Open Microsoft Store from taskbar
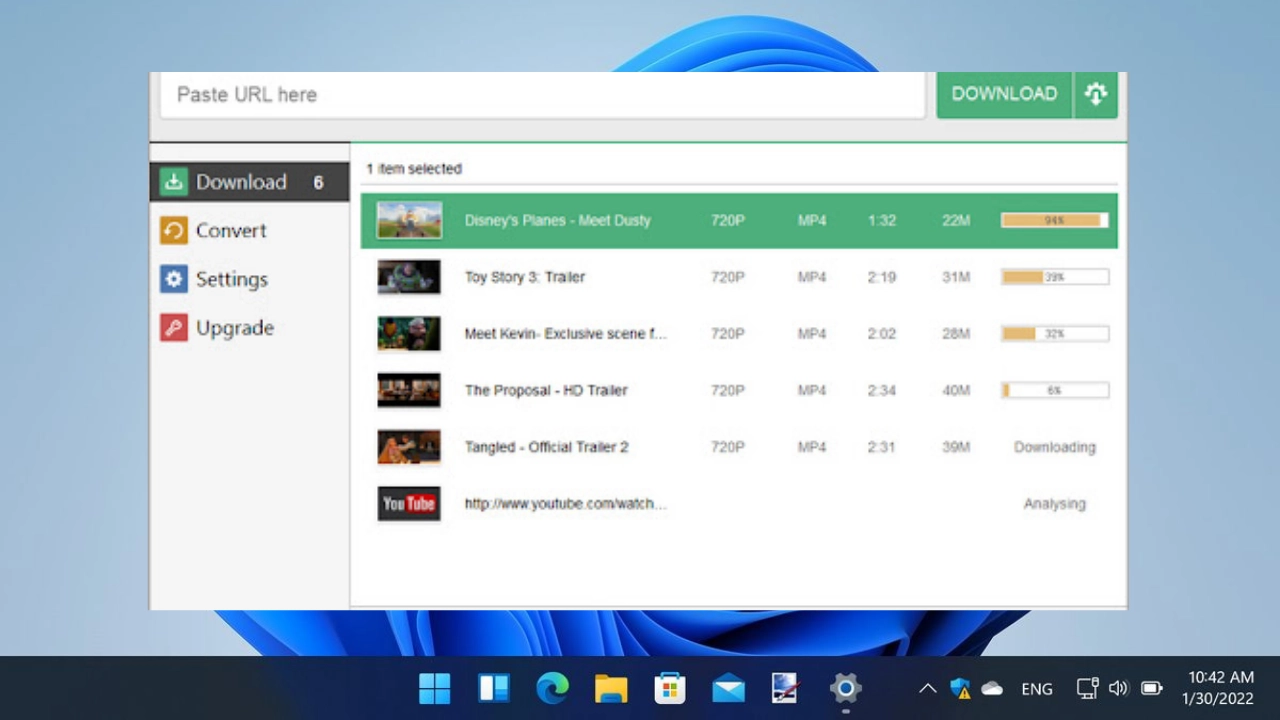Image resolution: width=1280 pixels, height=720 pixels. (x=670, y=688)
